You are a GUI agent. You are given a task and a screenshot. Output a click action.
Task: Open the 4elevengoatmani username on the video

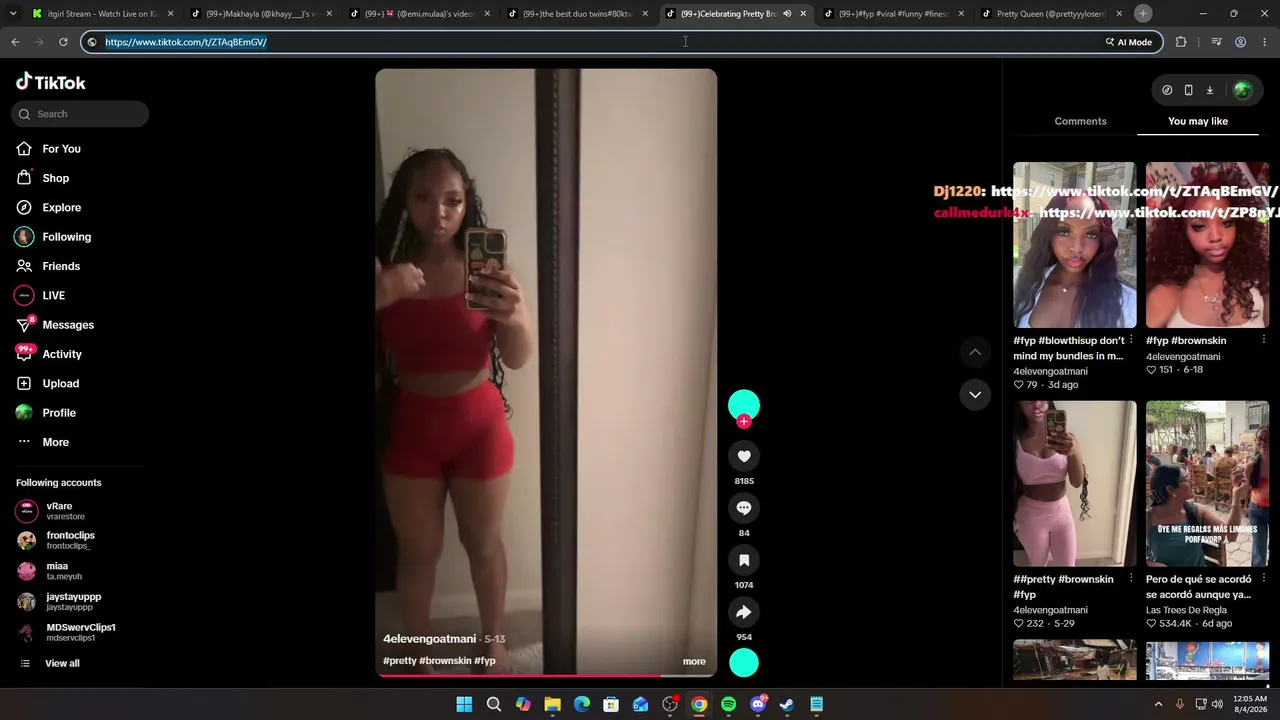[x=430, y=639]
